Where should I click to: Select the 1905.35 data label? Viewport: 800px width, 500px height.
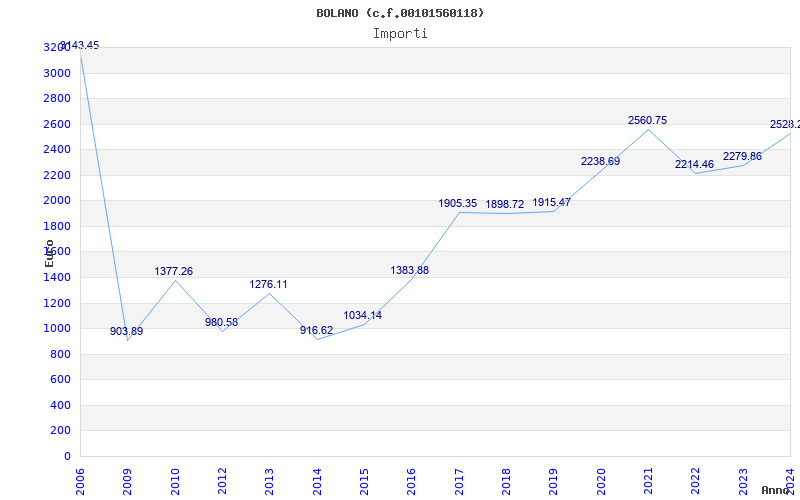pyautogui.click(x=458, y=204)
